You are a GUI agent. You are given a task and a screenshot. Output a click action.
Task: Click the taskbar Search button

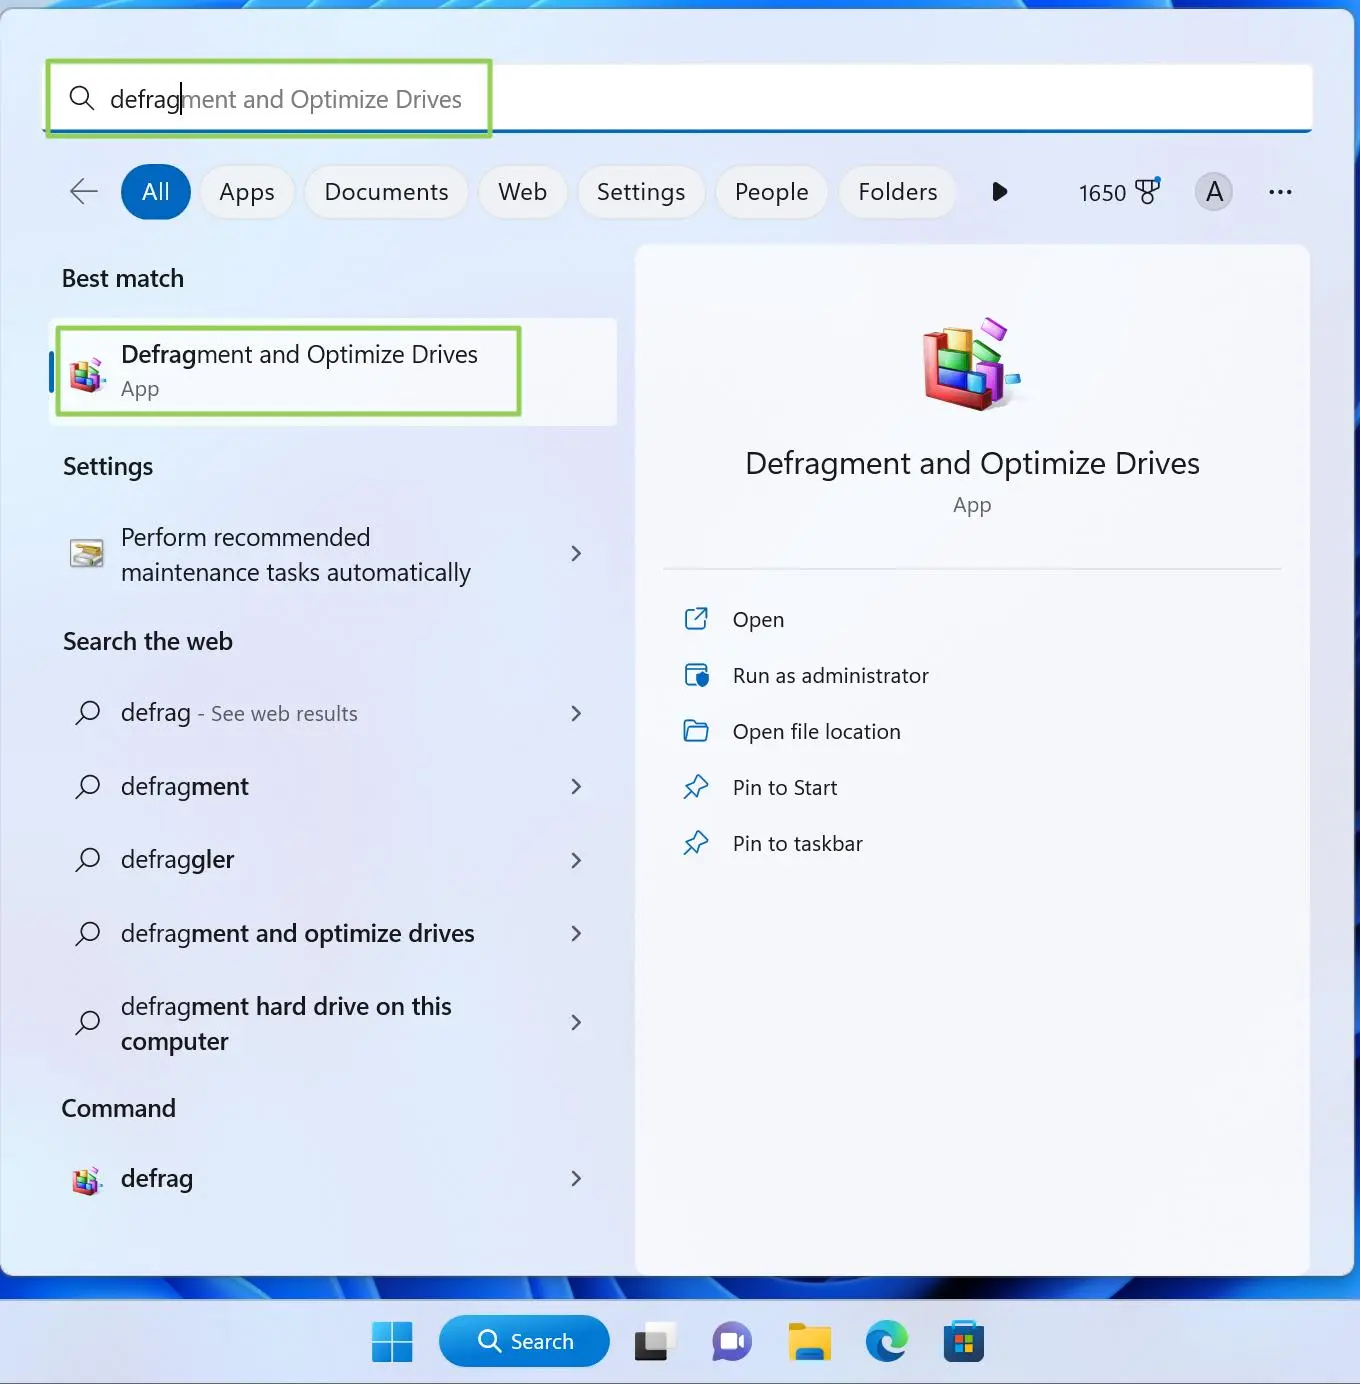[524, 1341]
